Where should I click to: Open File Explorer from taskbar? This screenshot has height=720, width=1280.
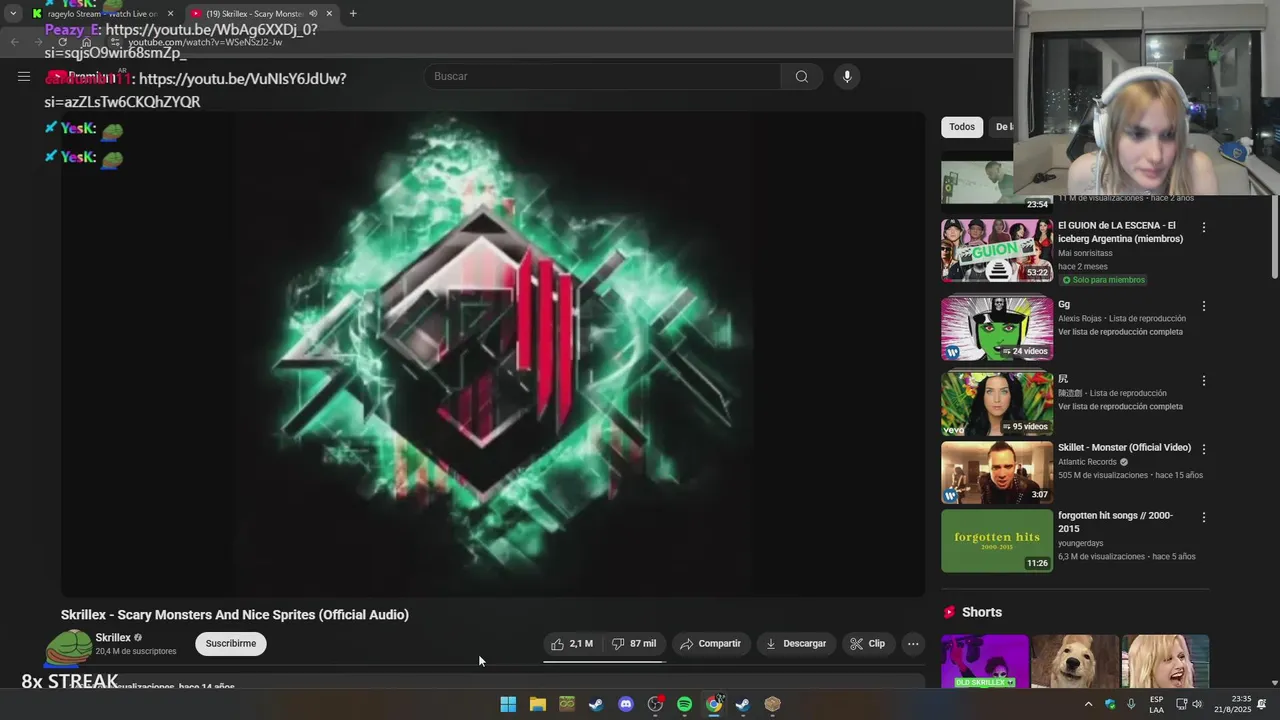(537, 704)
